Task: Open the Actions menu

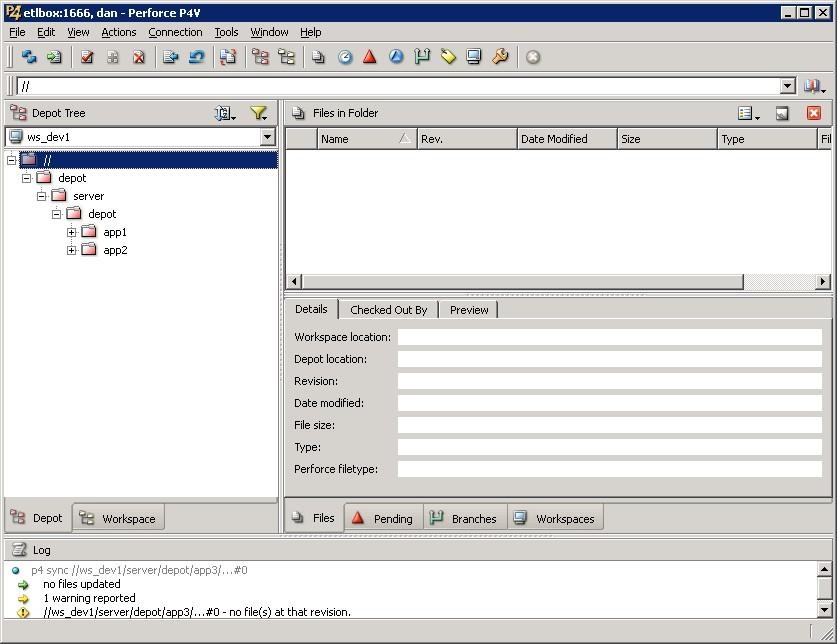Action: [119, 33]
